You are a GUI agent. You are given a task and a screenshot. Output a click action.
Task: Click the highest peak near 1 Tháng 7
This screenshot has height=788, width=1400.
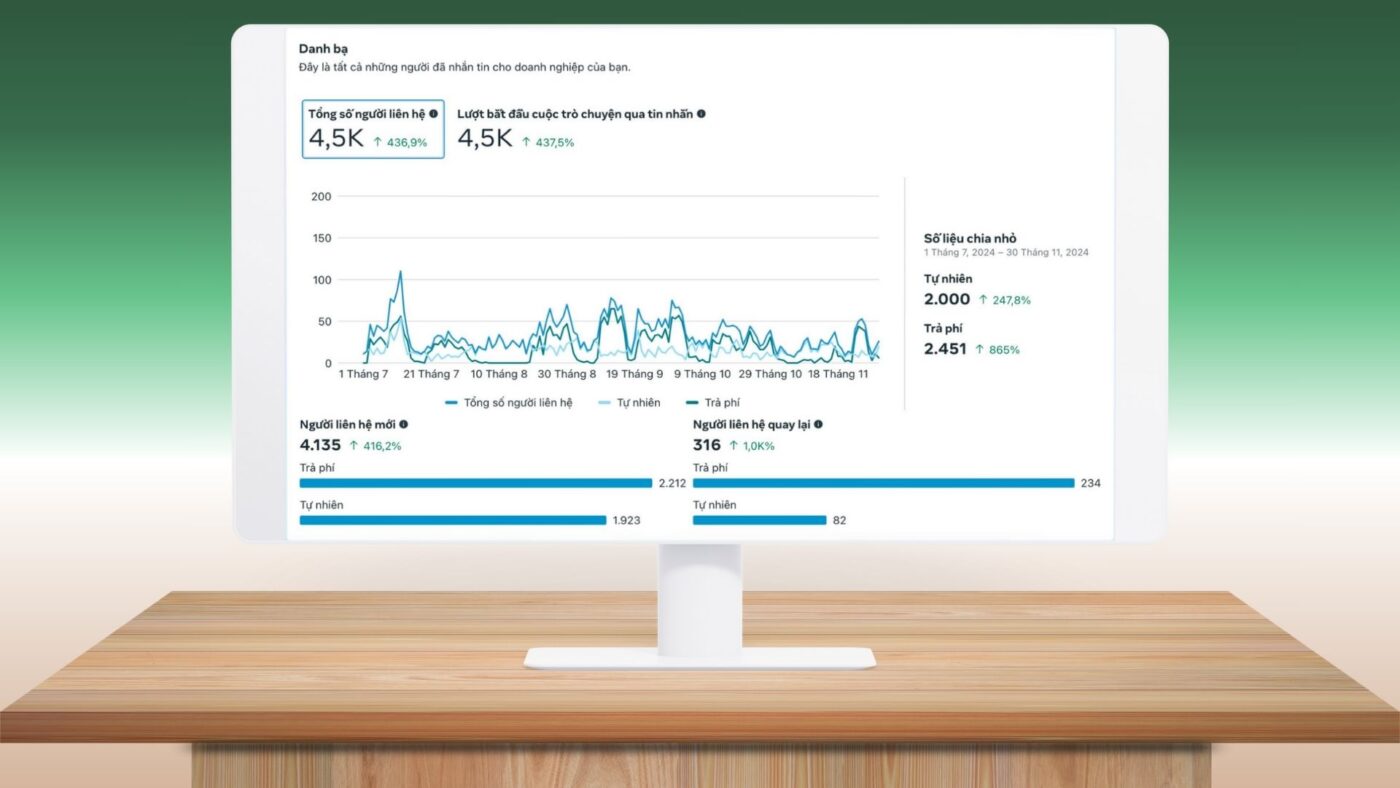tap(400, 272)
